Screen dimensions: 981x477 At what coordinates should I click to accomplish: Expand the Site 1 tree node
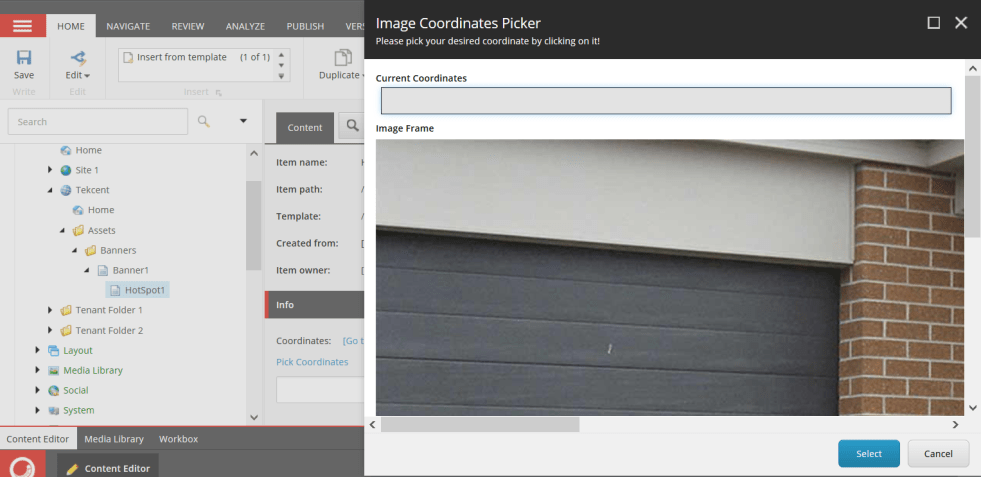(x=50, y=170)
